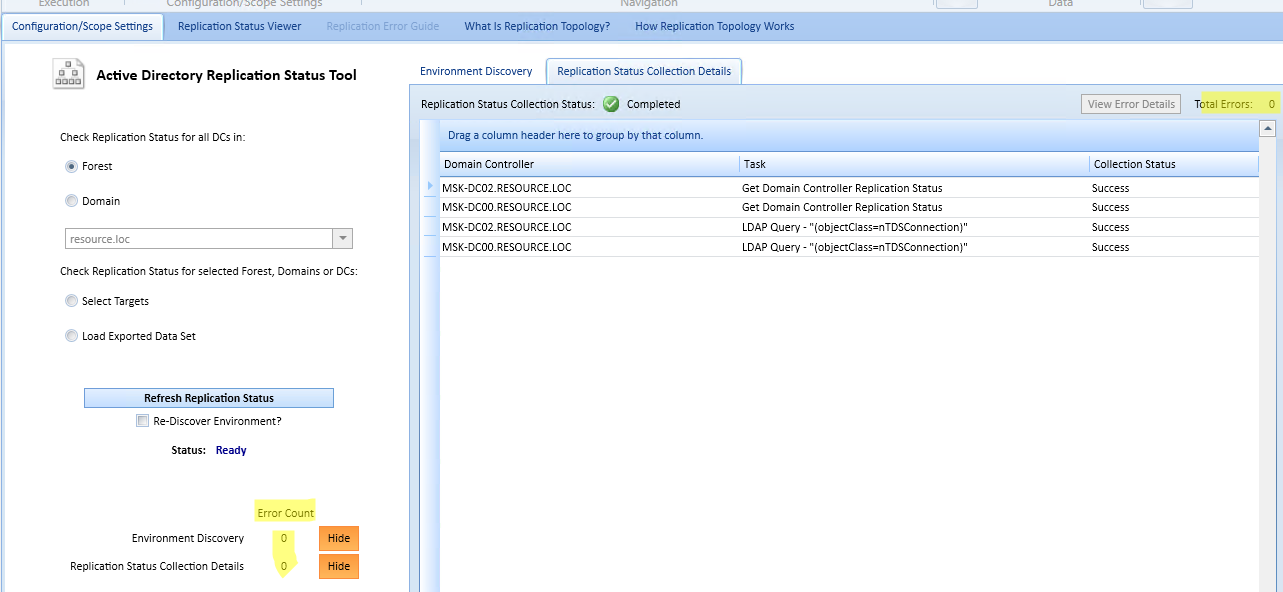The width and height of the screenshot is (1283, 592).
Task: Select the Replication Status Collection Details tab
Action: [644, 71]
